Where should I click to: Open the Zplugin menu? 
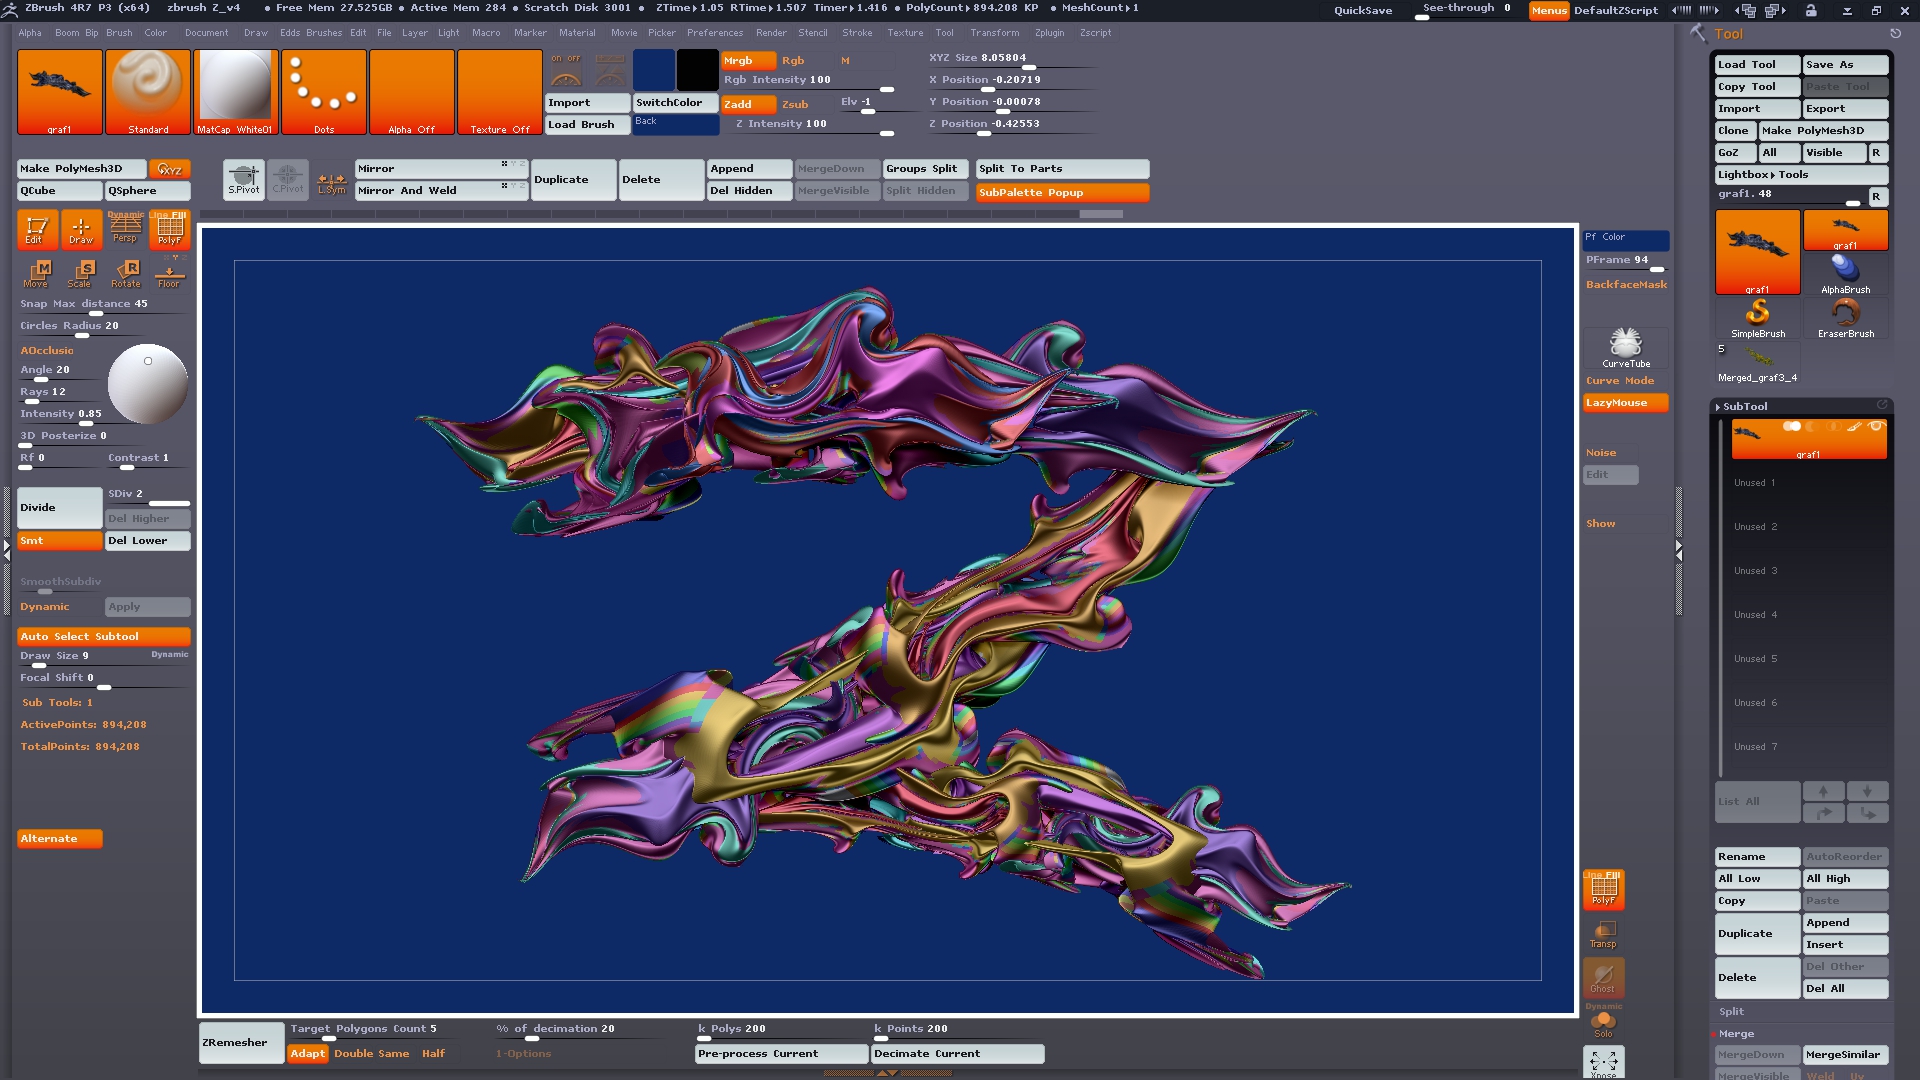[1049, 33]
